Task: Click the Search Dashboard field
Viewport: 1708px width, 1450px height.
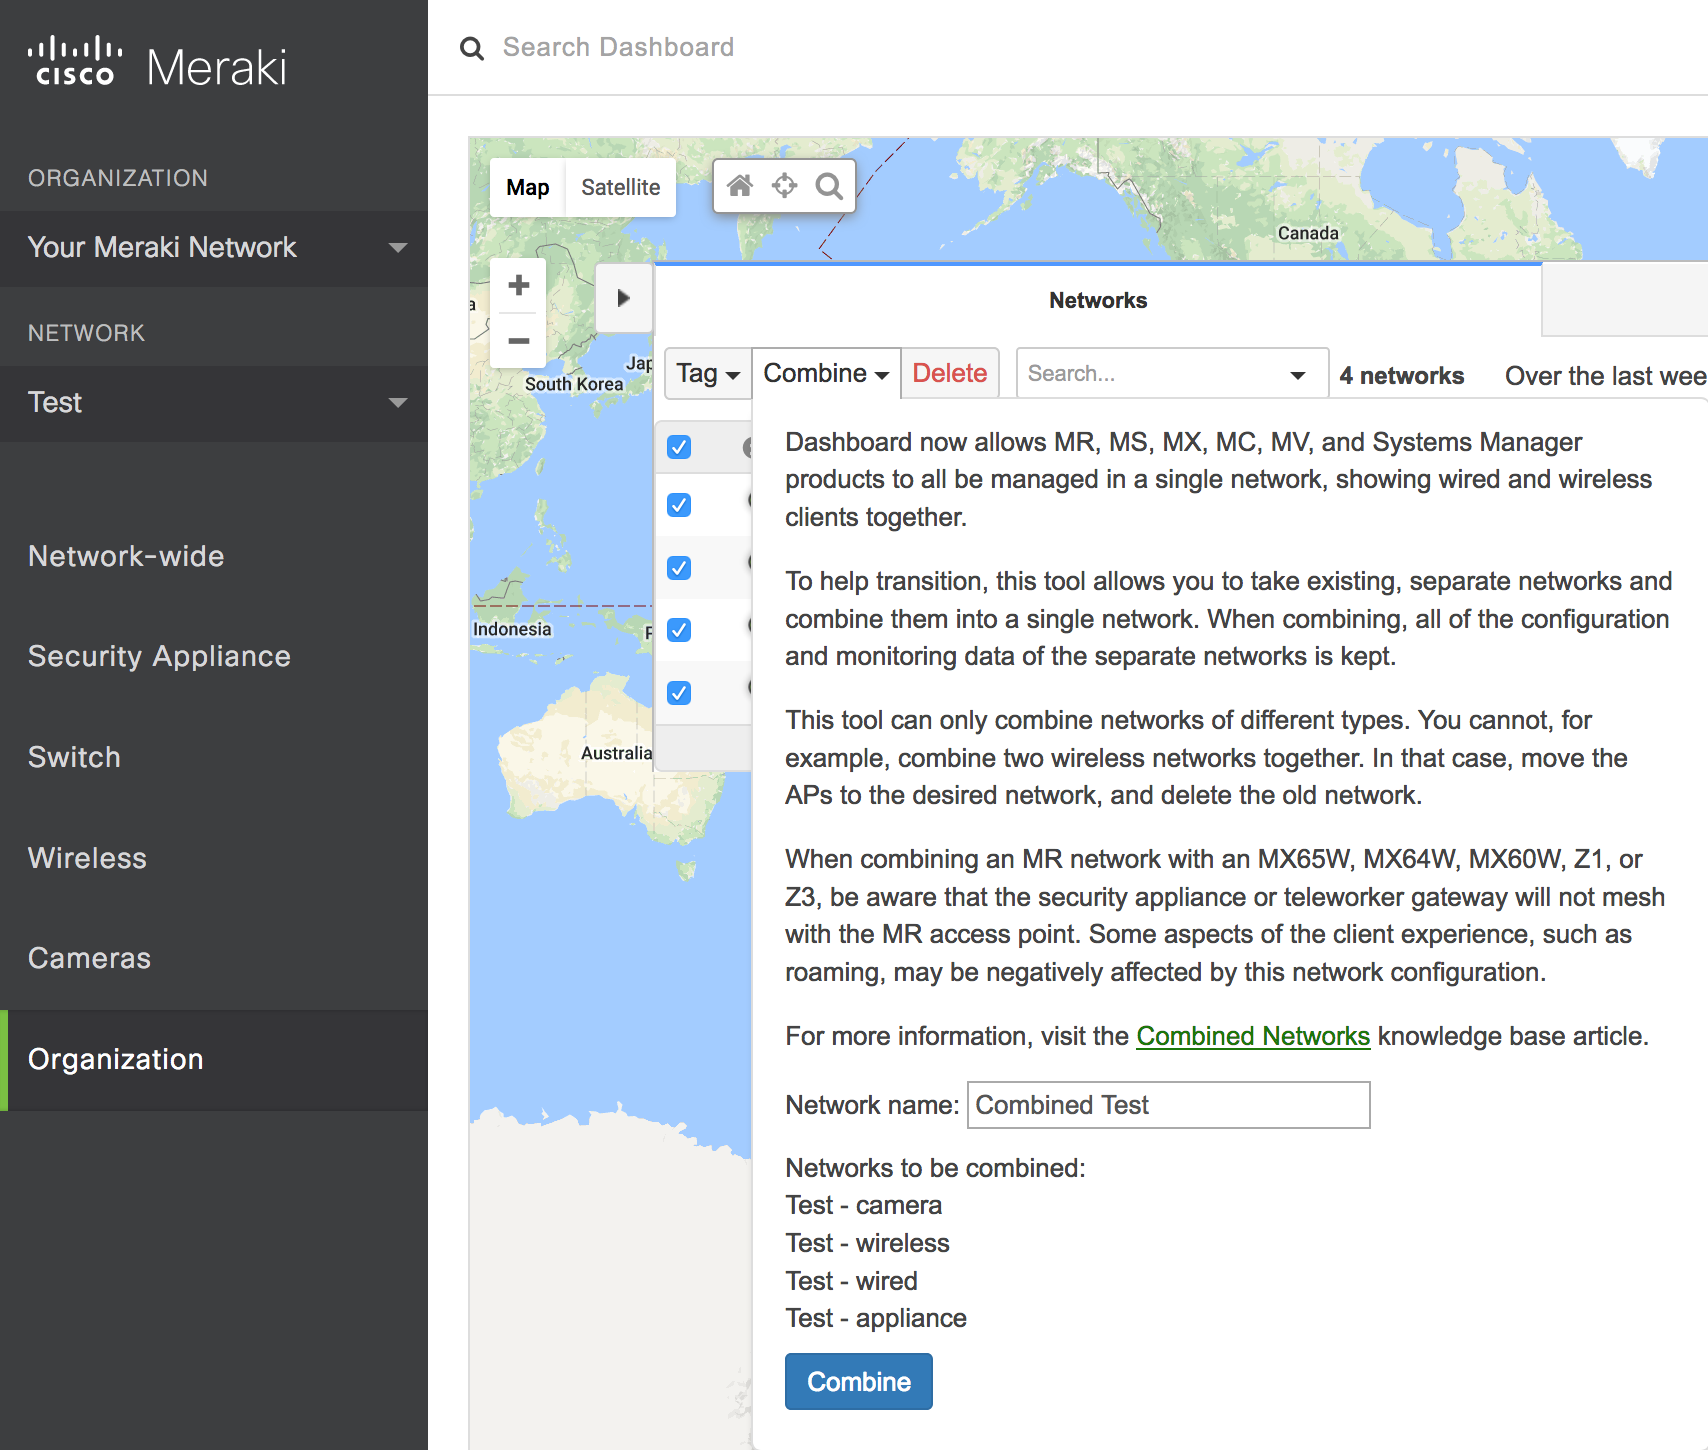Action: coord(618,48)
